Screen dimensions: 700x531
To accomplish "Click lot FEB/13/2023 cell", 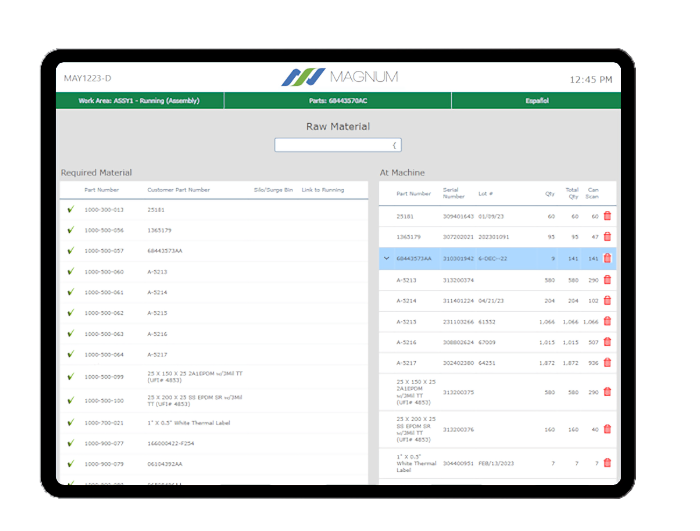I will (496, 463).
